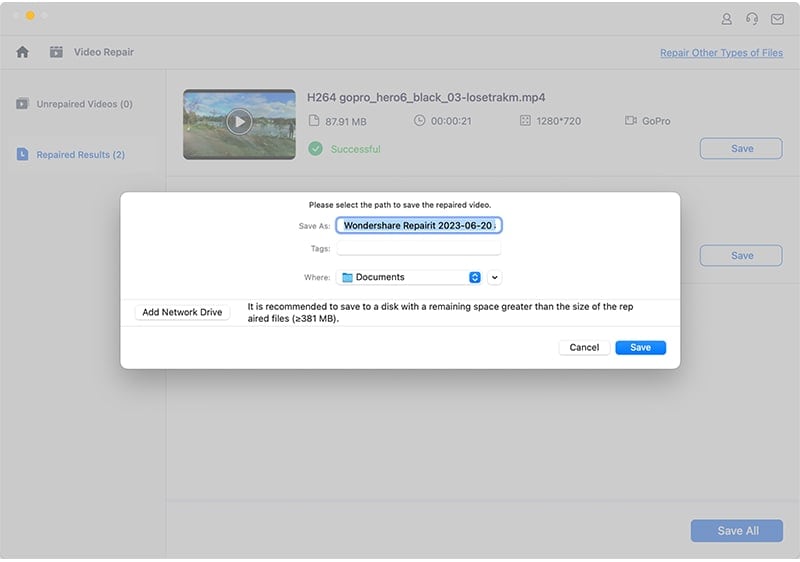
Task: Click the 87.91 MB size value
Action: [346, 121]
